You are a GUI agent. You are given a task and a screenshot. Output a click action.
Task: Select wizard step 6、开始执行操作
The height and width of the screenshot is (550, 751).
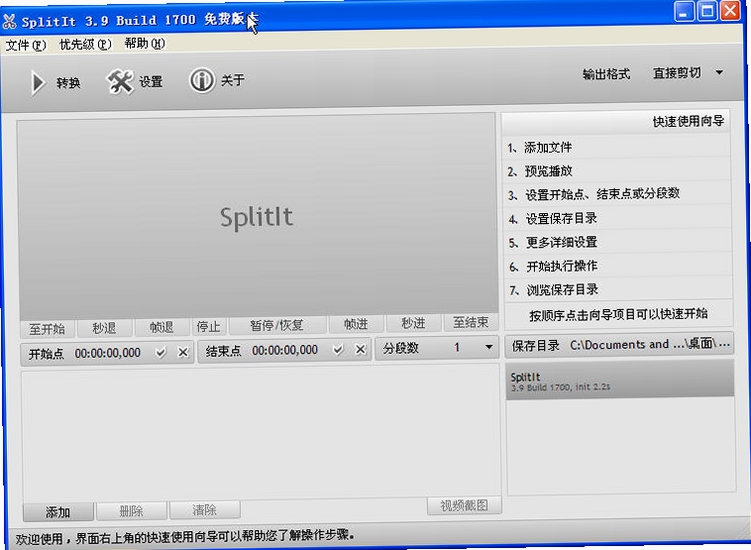point(619,265)
